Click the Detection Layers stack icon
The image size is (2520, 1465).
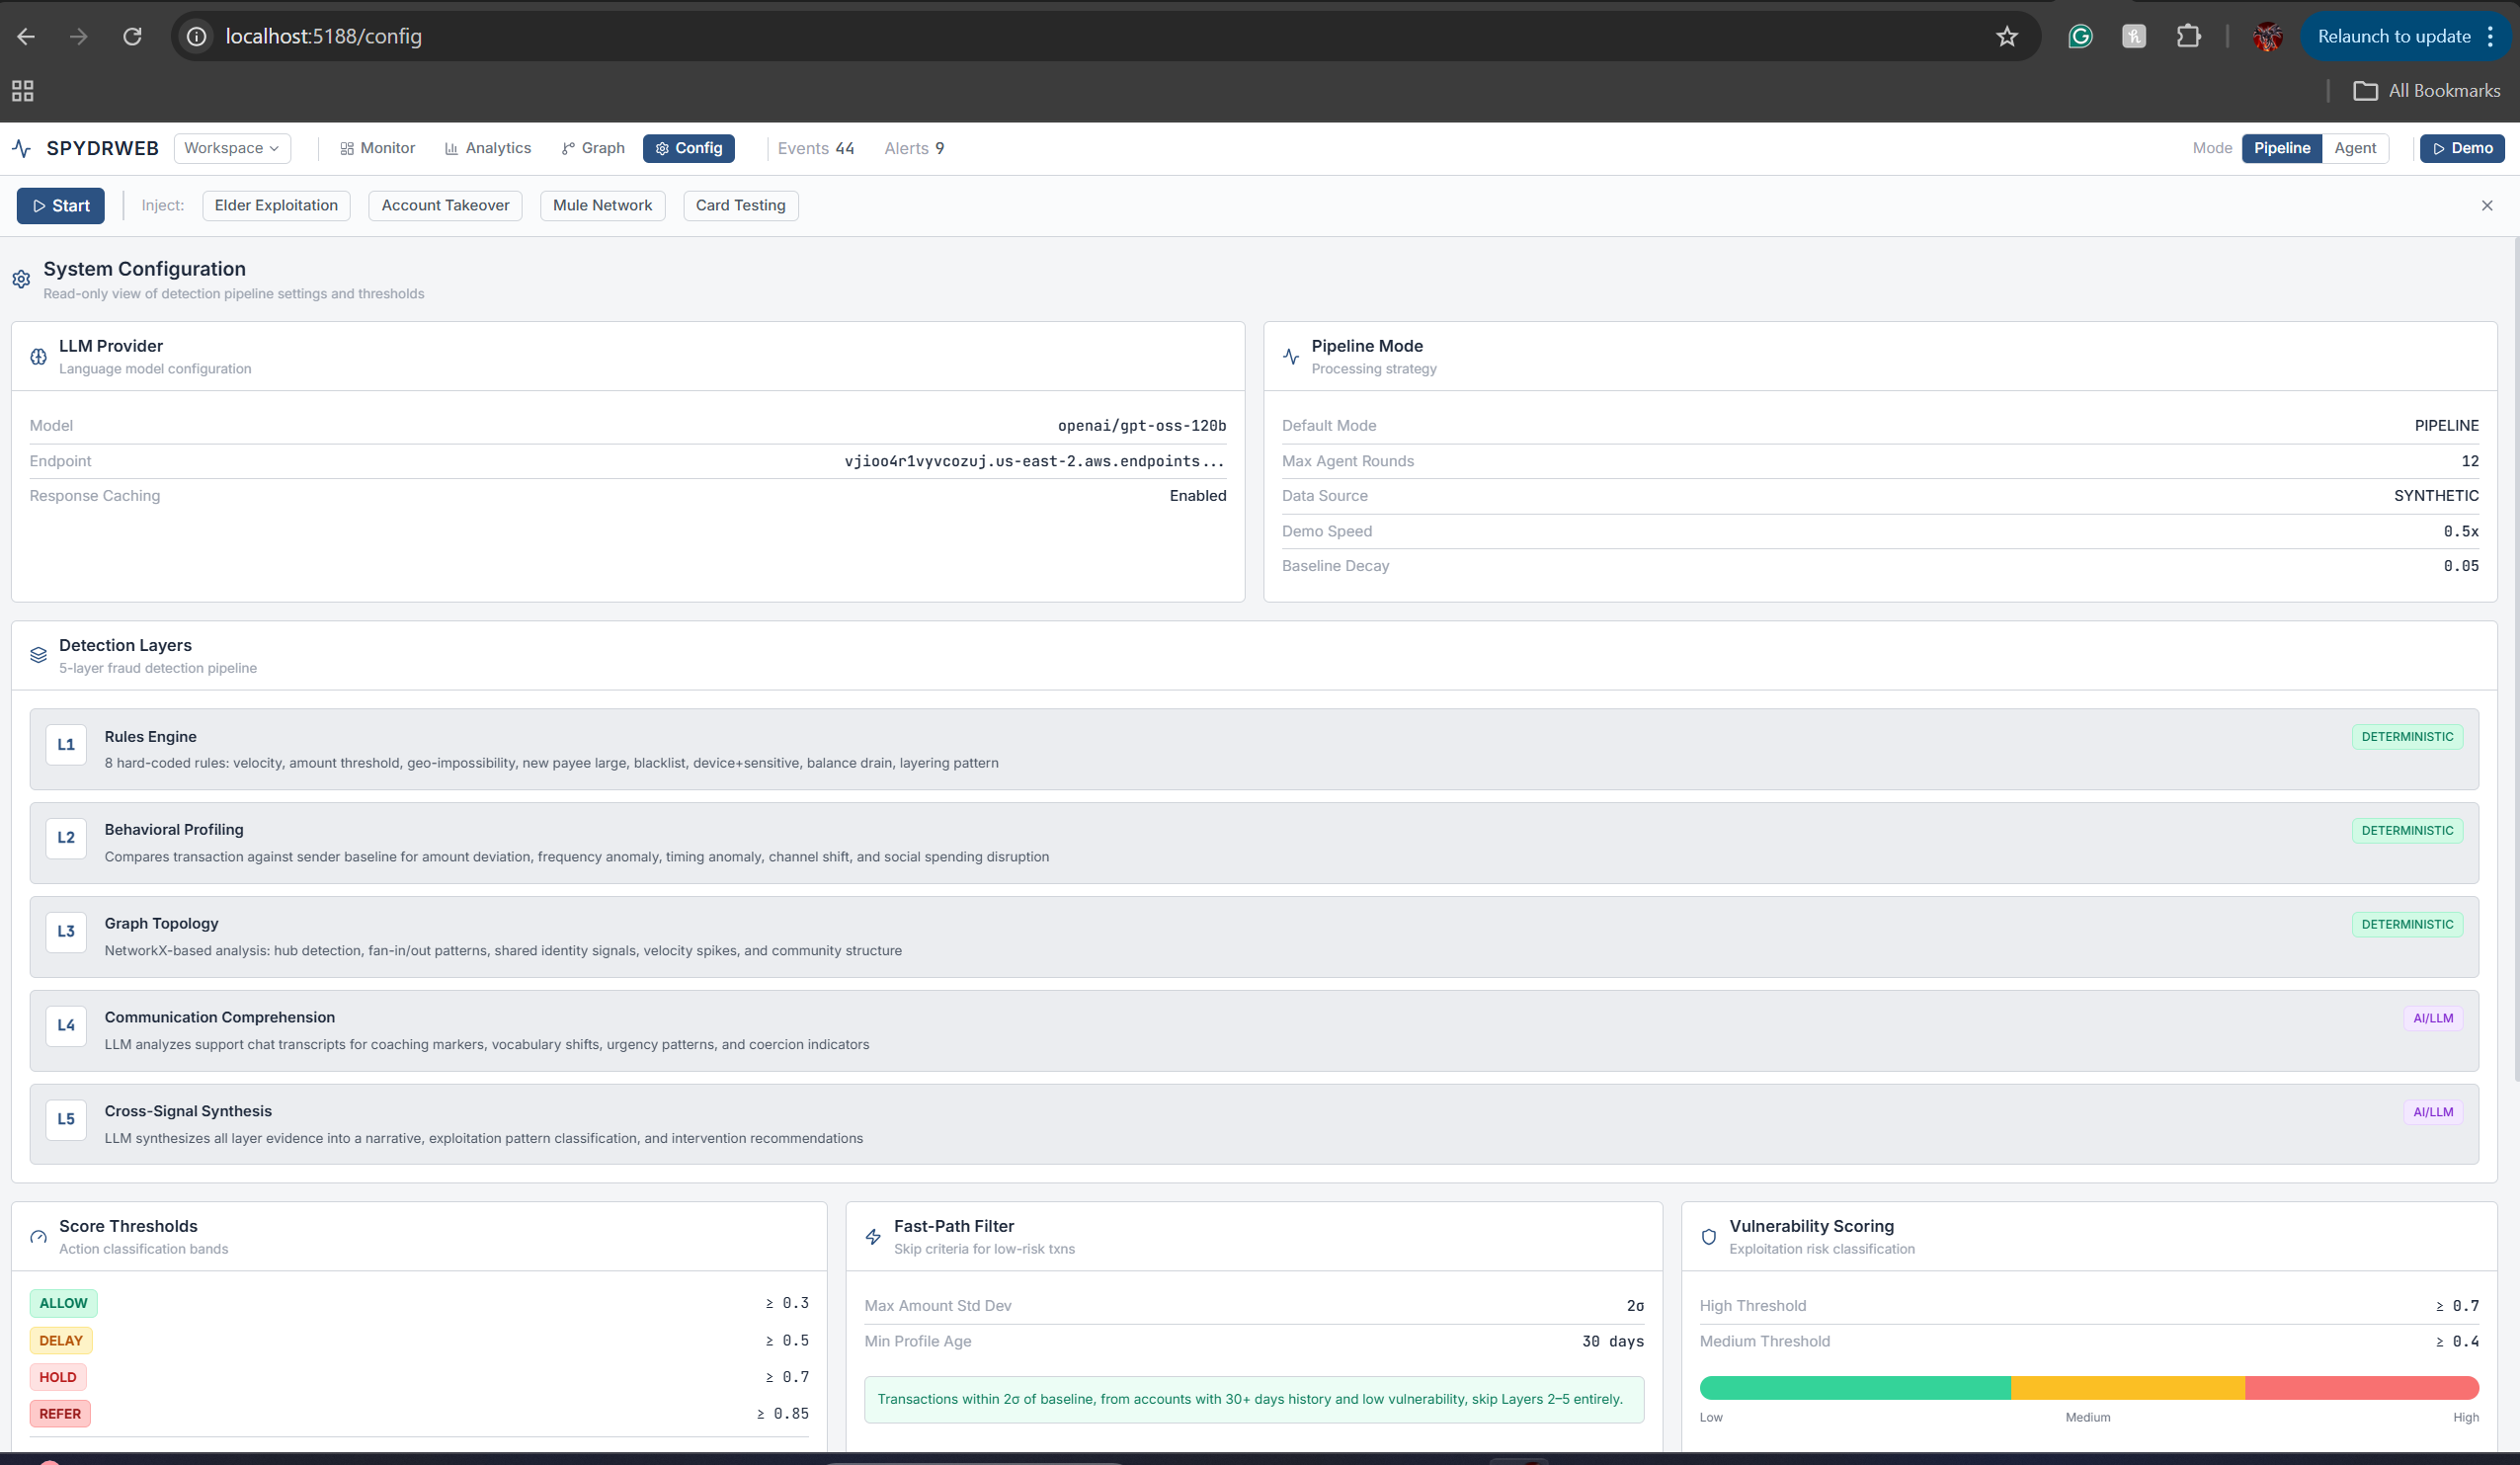(x=38, y=655)
